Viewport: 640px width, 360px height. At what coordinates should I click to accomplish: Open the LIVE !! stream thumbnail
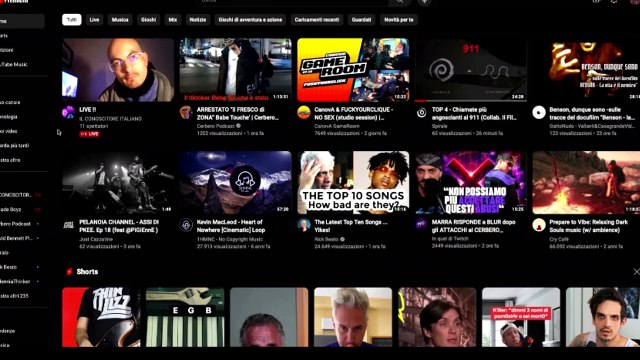[118, 70]
